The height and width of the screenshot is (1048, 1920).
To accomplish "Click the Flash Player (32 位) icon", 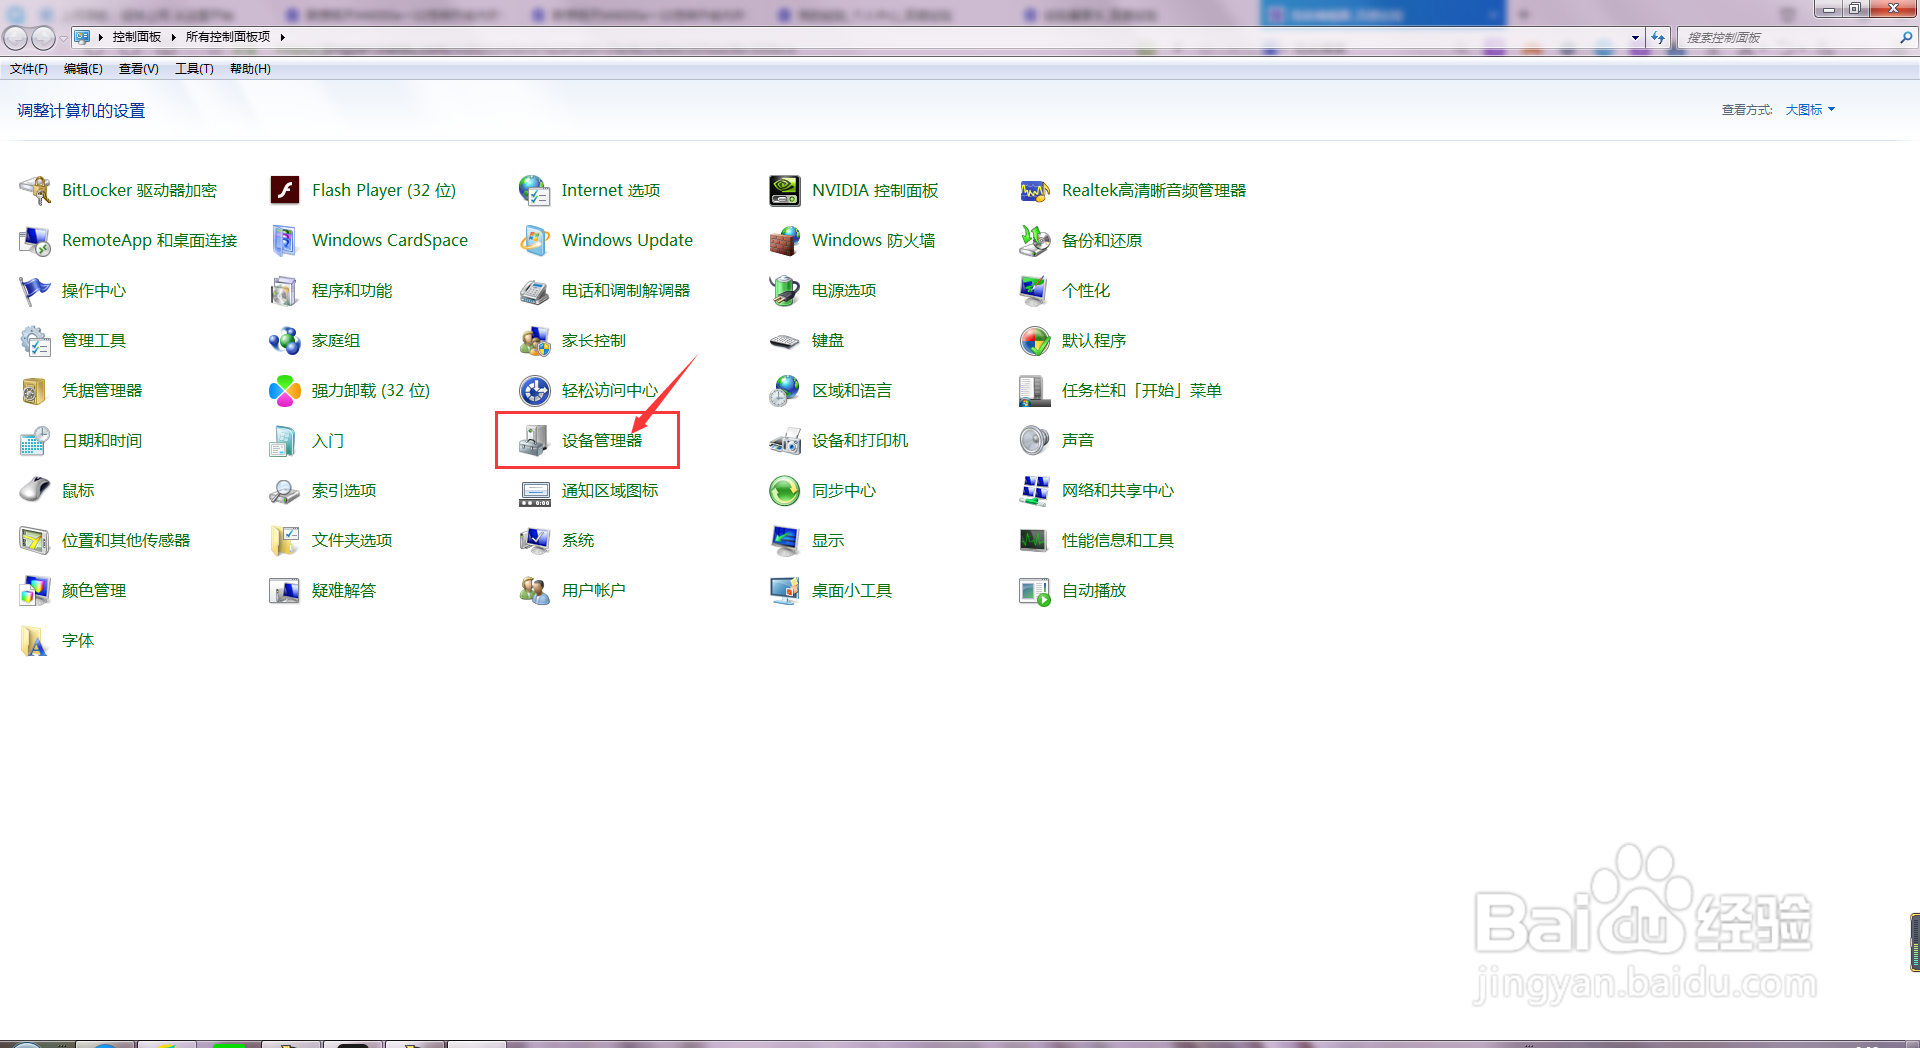I will 285,190.
